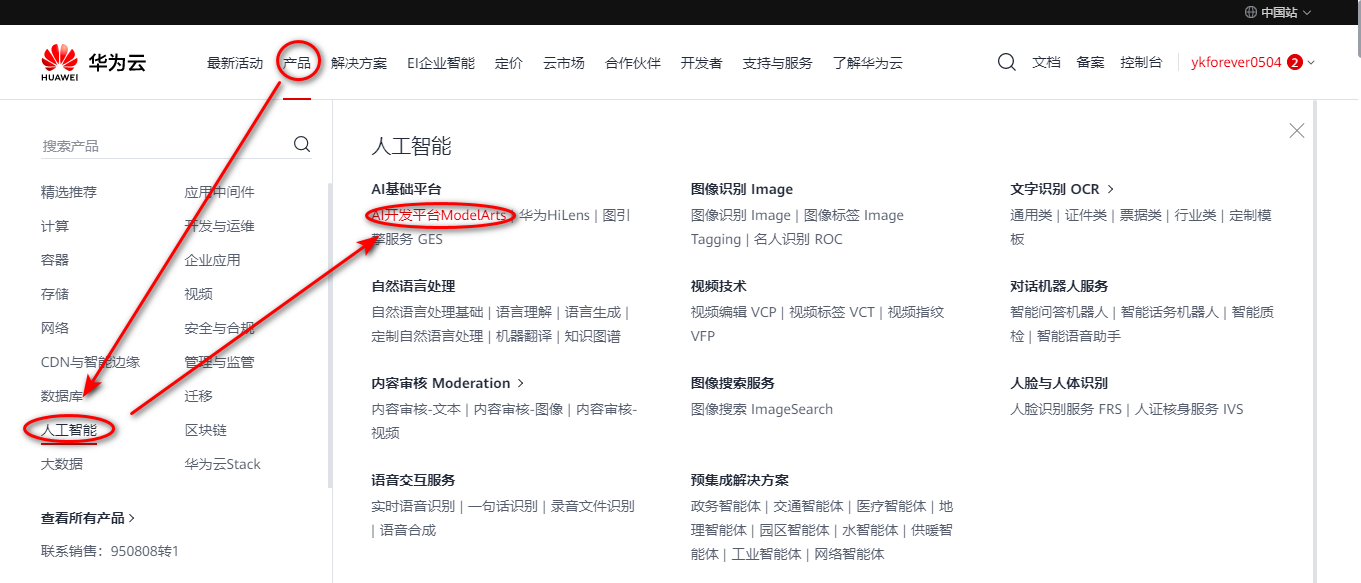
Task: Open 通用类 OCR link
Action: [1031, 215]
